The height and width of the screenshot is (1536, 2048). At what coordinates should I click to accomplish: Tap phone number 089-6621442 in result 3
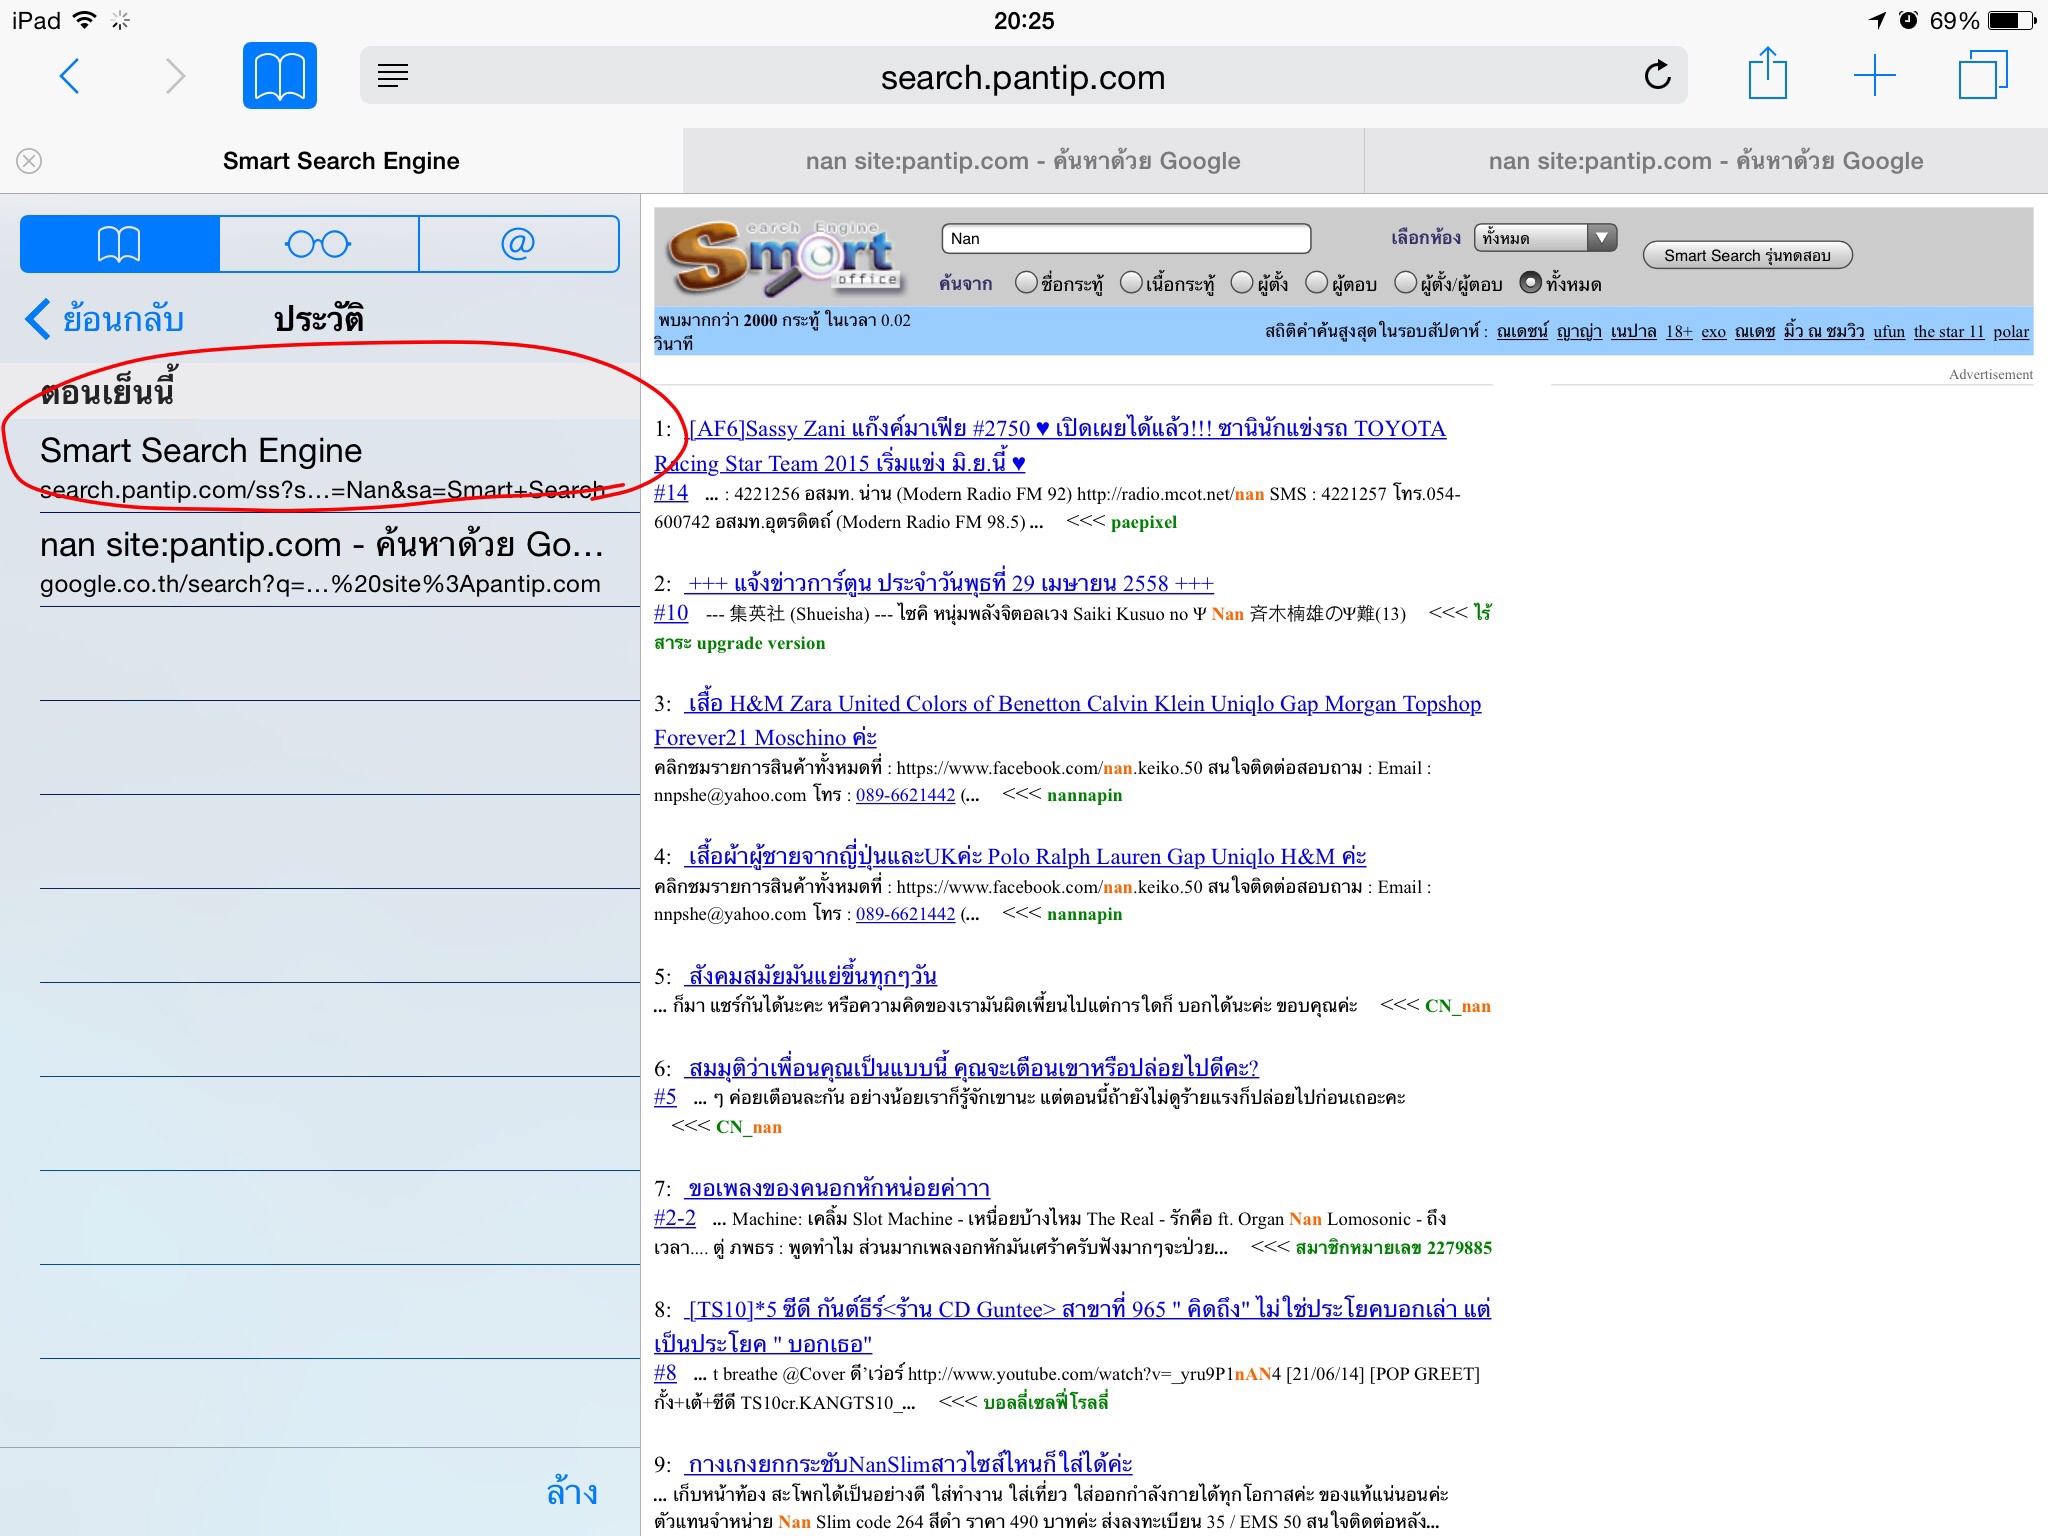[x=905, y=795]
